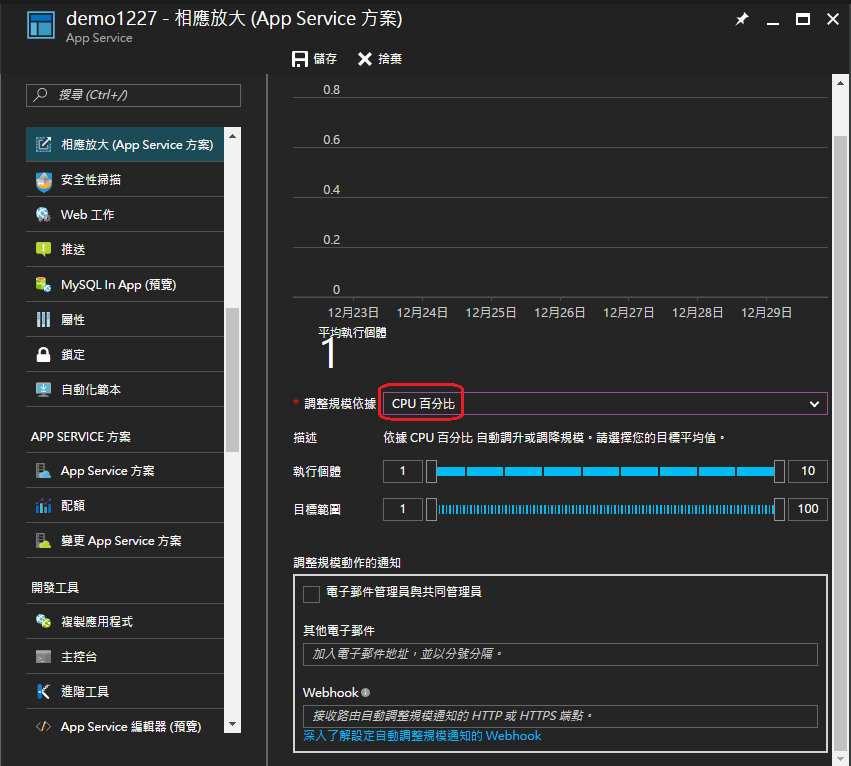Click the App Service 編輯器 code icon

[43, 726]
